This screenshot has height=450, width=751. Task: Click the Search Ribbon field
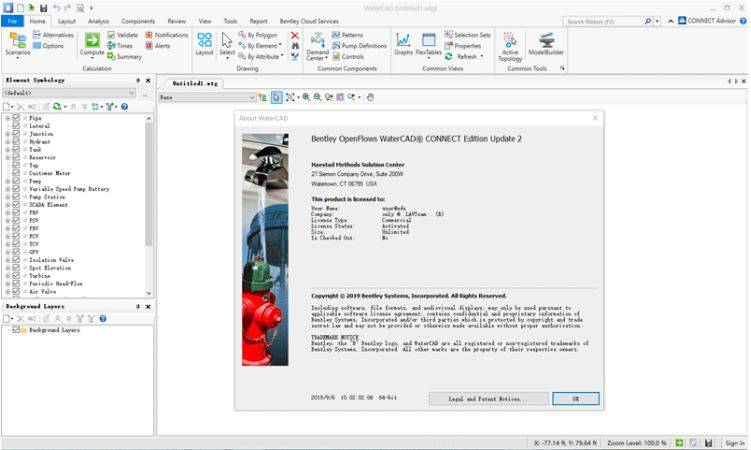click(605, 22)
